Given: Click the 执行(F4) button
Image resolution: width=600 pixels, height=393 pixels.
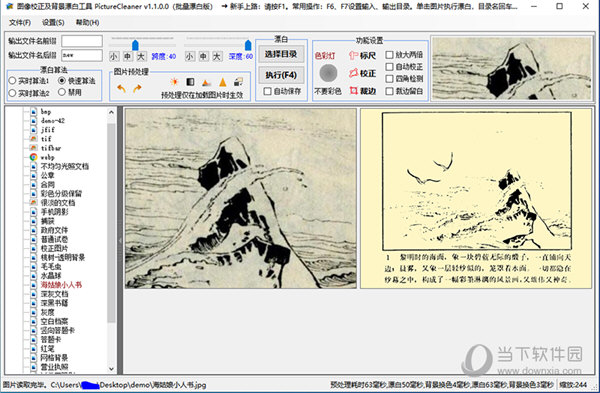Looking at the screenshot, I should point(281,75).
